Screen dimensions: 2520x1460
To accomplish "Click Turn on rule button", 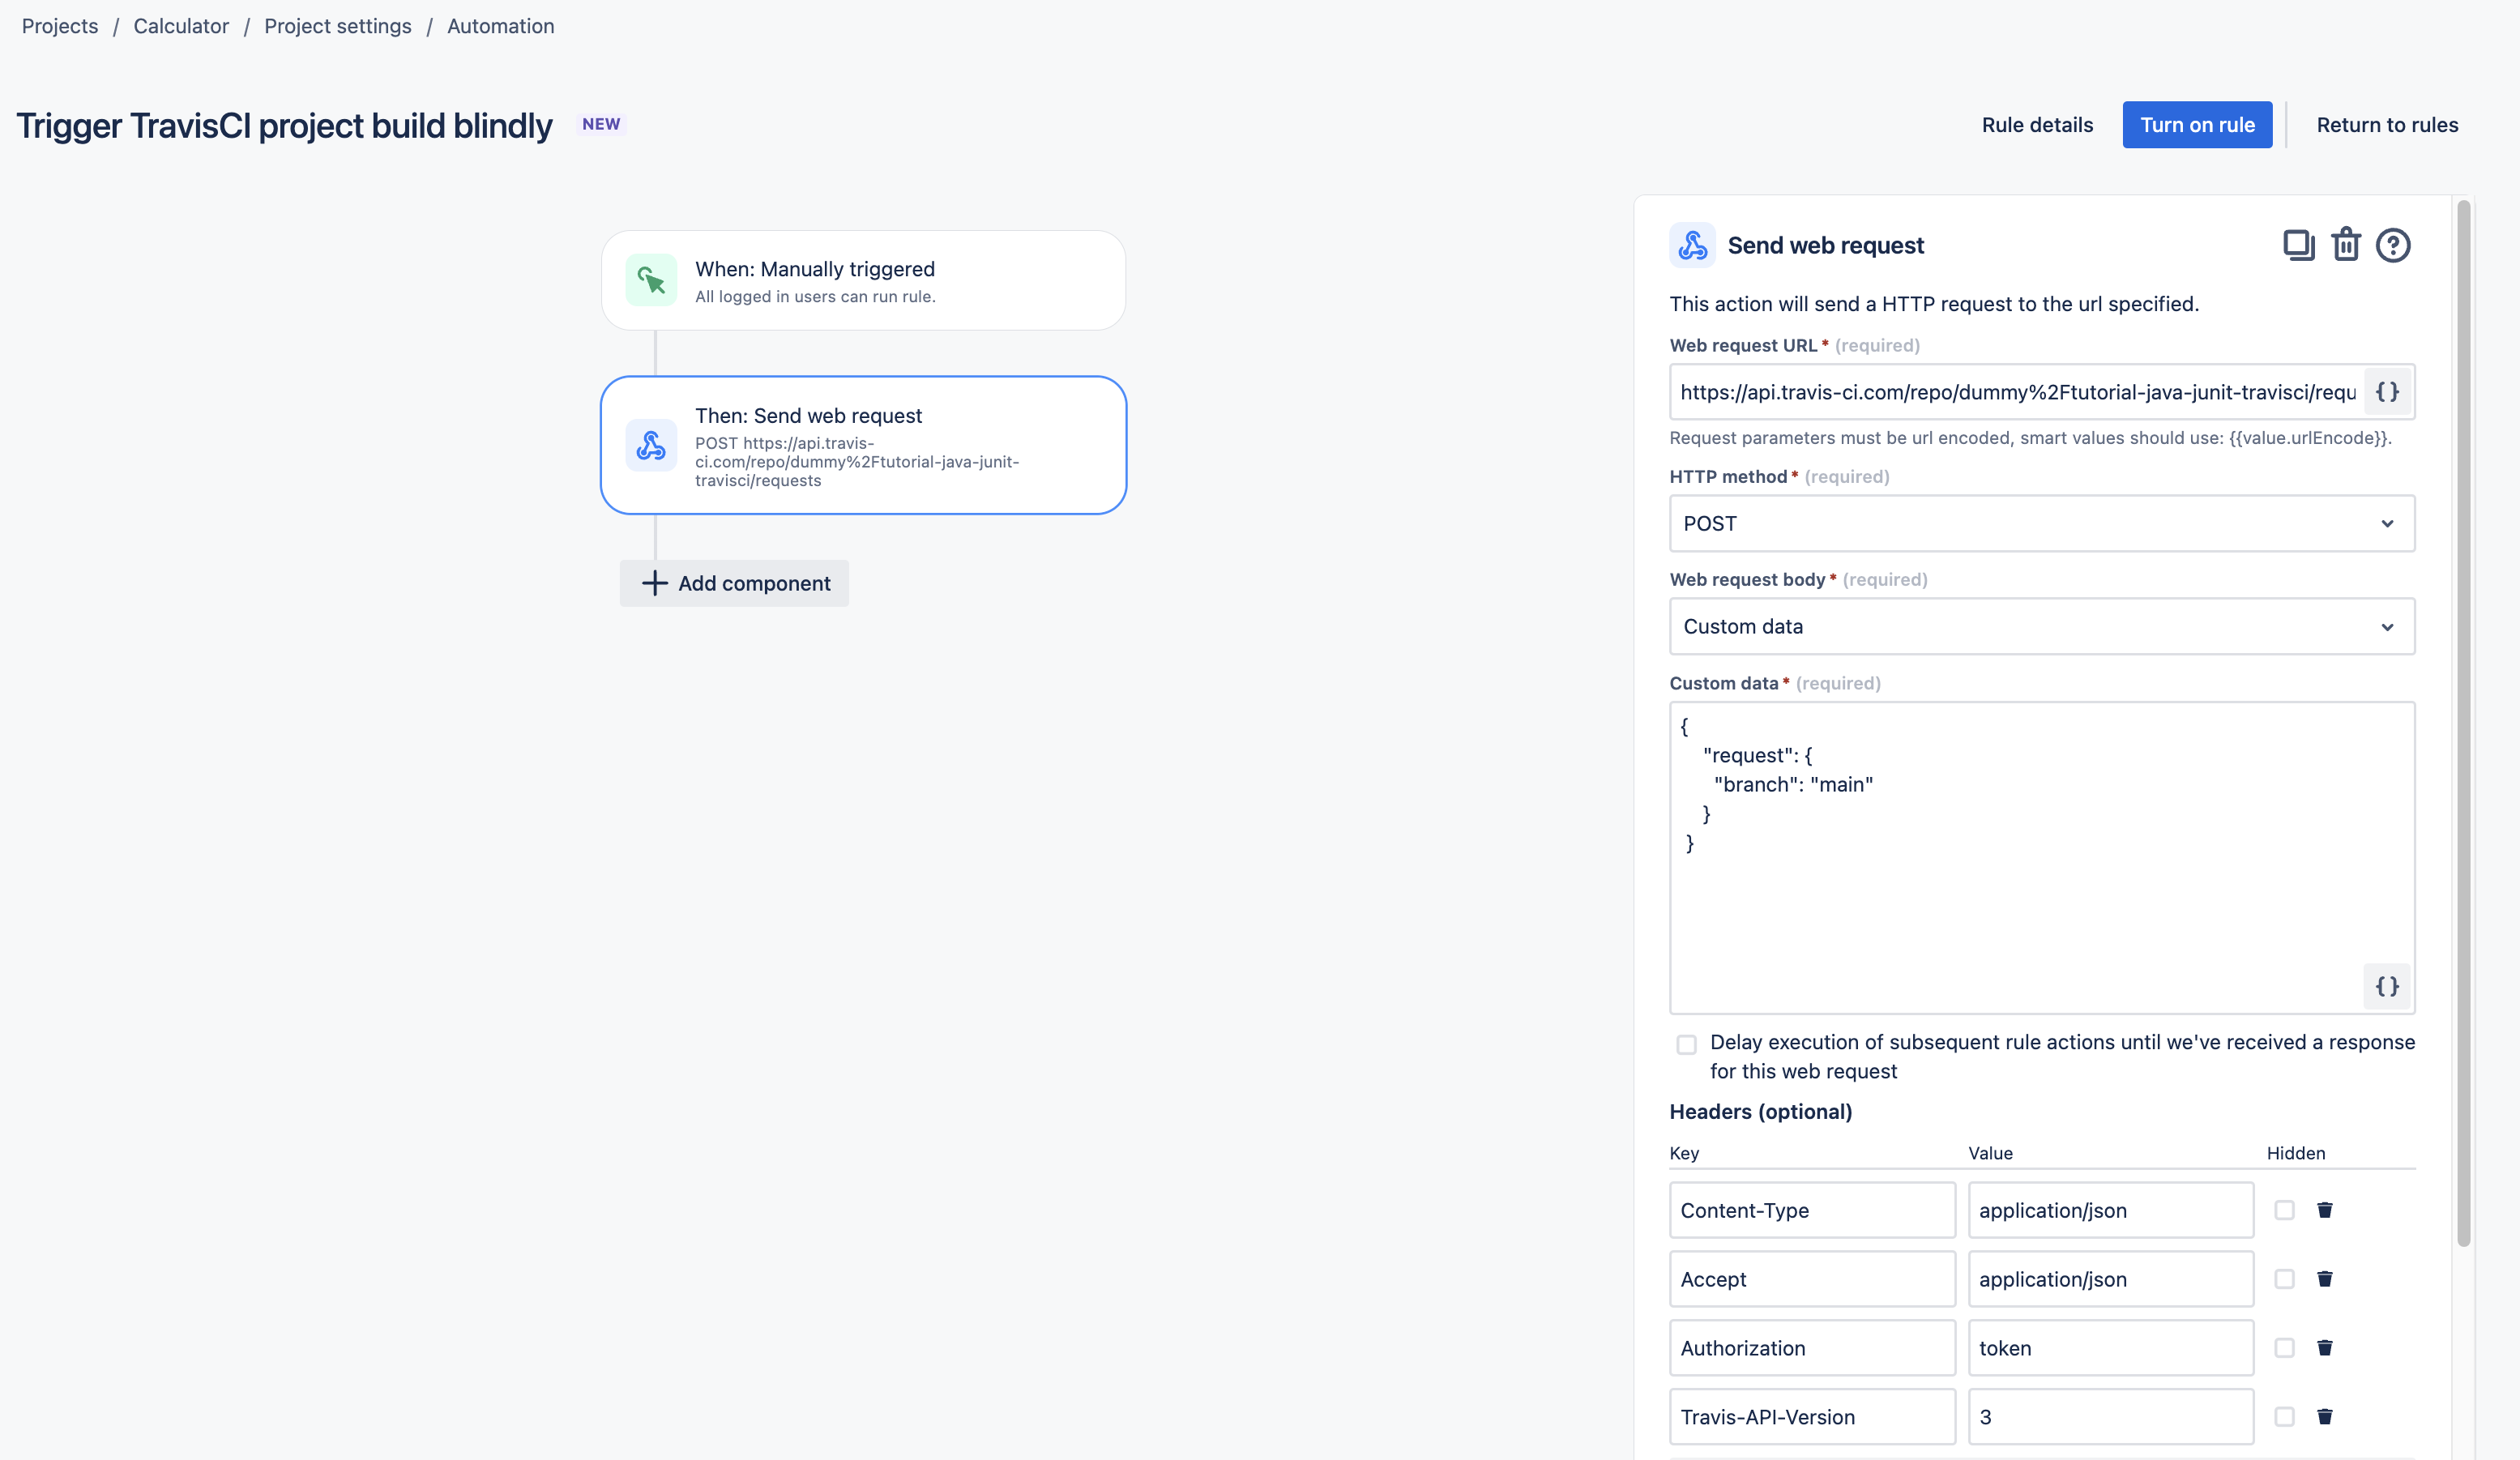I will (2197, 125).
